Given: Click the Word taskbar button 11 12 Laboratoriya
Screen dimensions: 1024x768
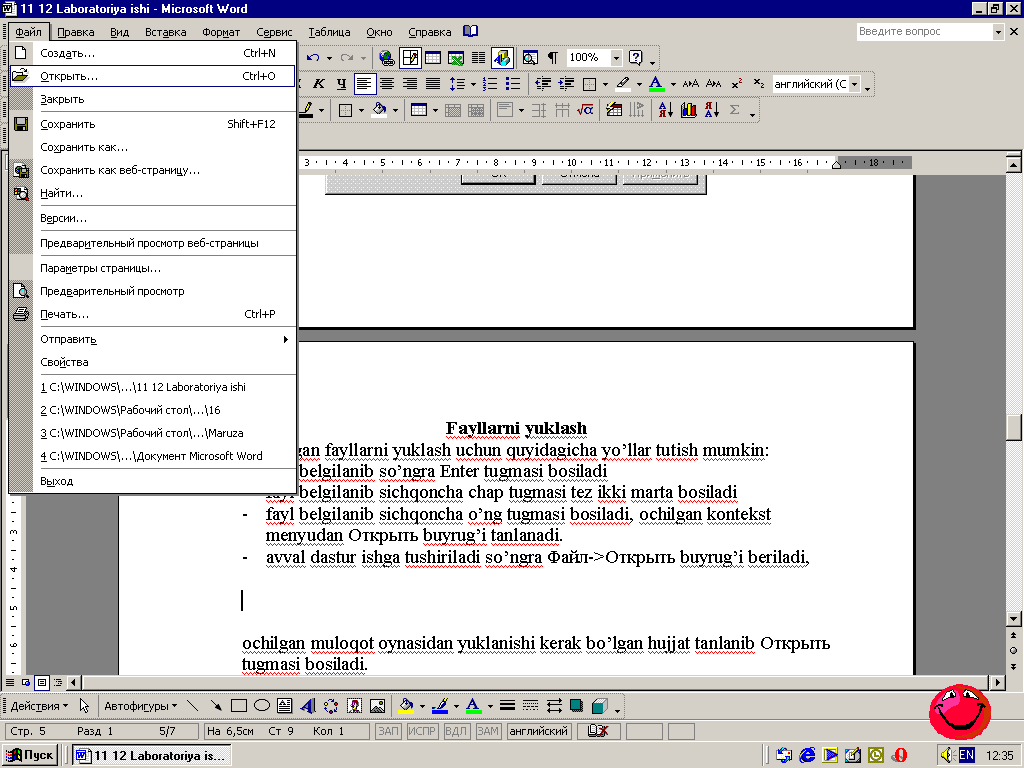Looking at the screenshot, I should pyautogui.click(x=150, y=756).
